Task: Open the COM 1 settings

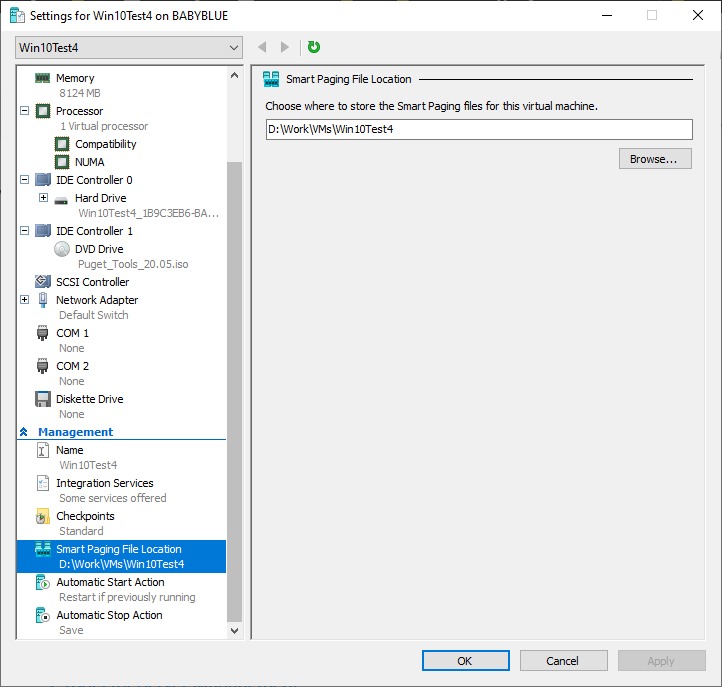Action: (x=72, y=333)
